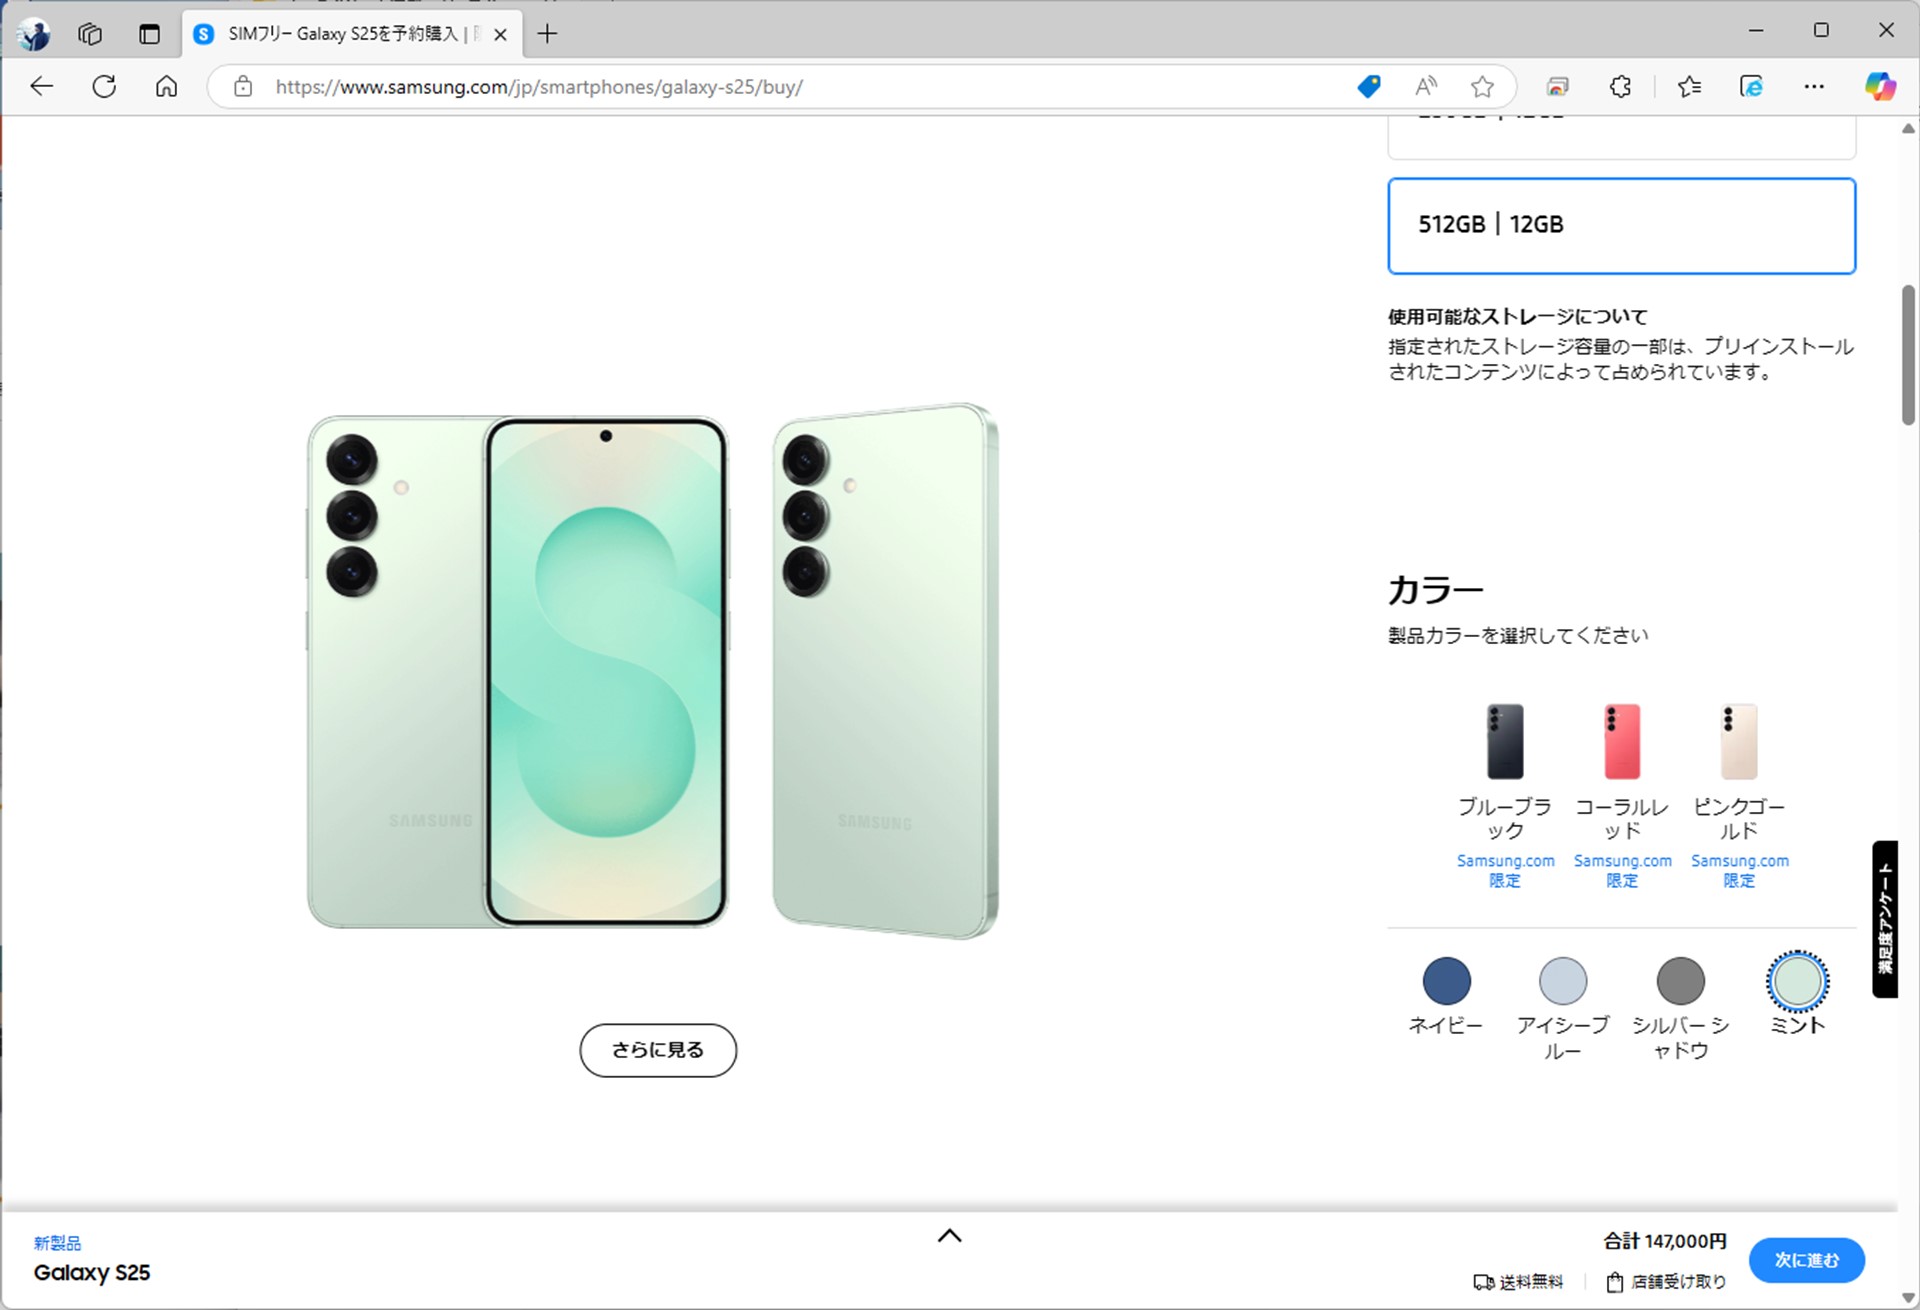Open the screenshot toolbar icon

(x=1557, y=87)
